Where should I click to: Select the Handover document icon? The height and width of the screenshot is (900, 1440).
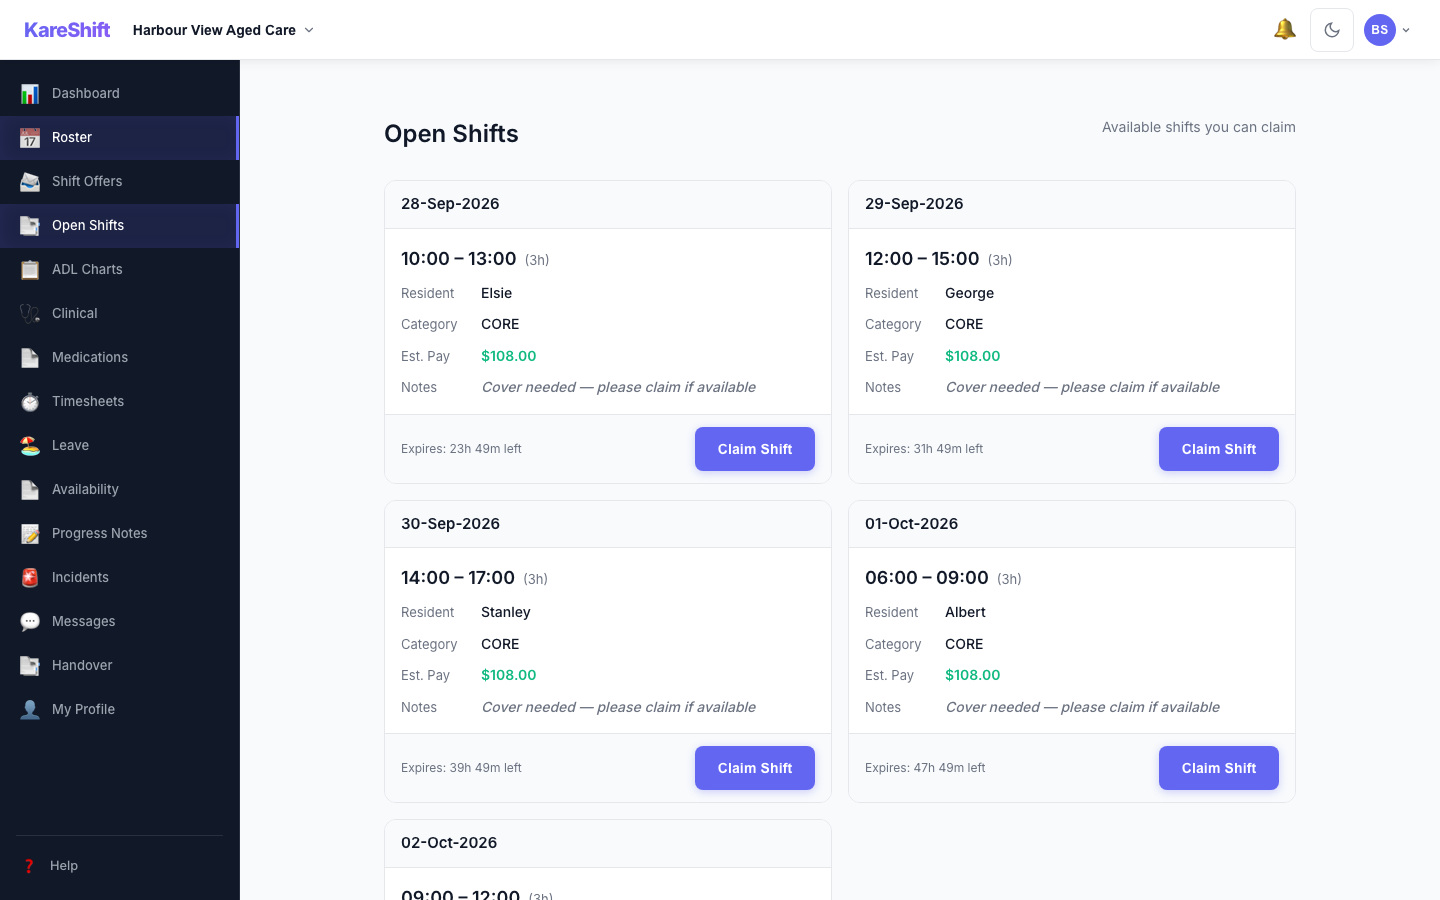(30, 665)
